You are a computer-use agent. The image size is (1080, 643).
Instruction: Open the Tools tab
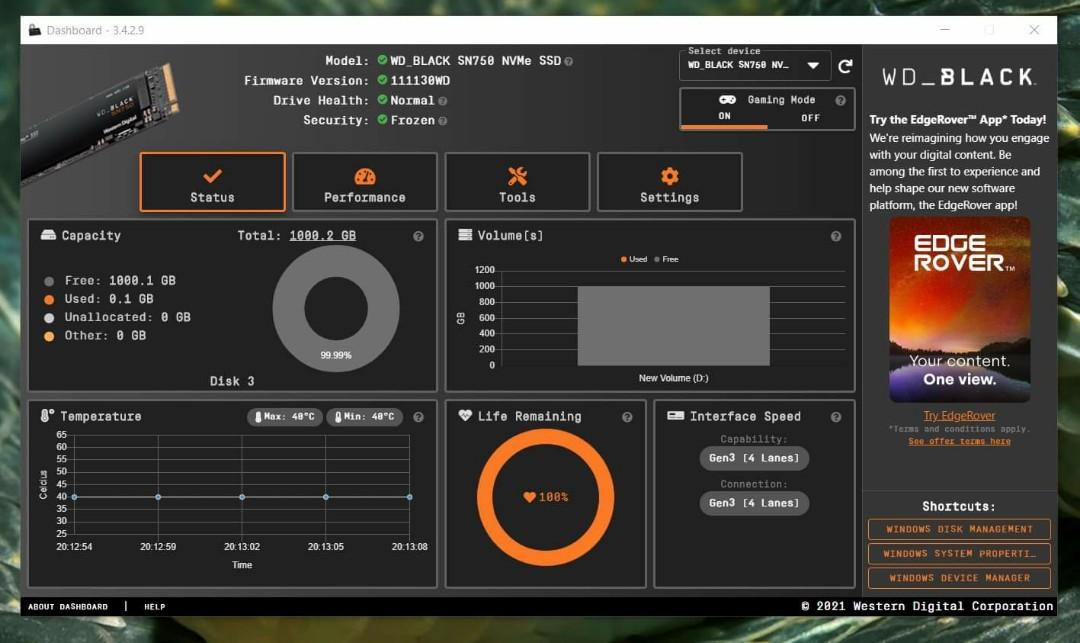[x=517, y=182]
